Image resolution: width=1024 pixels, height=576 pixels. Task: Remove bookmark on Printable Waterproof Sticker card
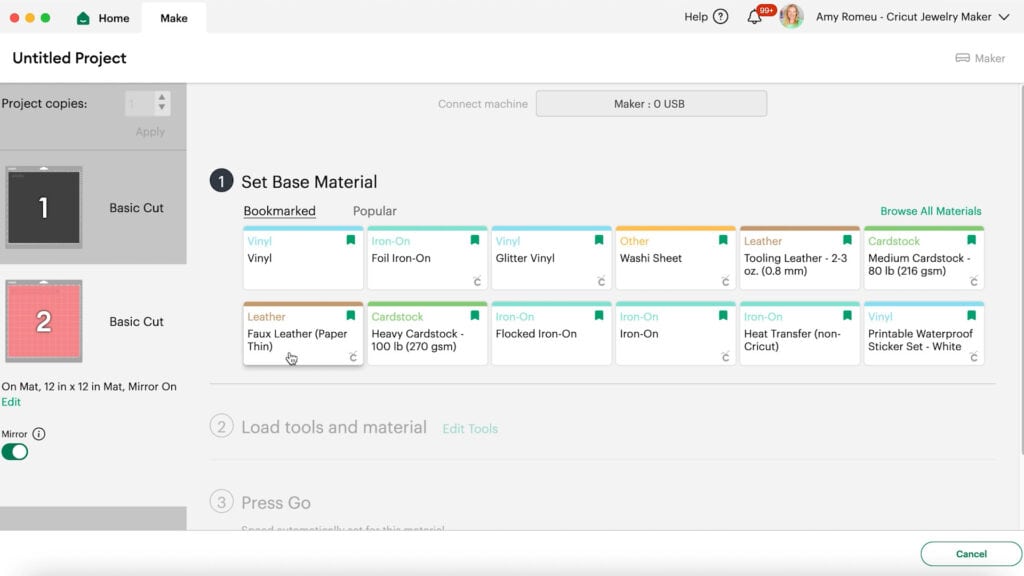click(971, 316)
